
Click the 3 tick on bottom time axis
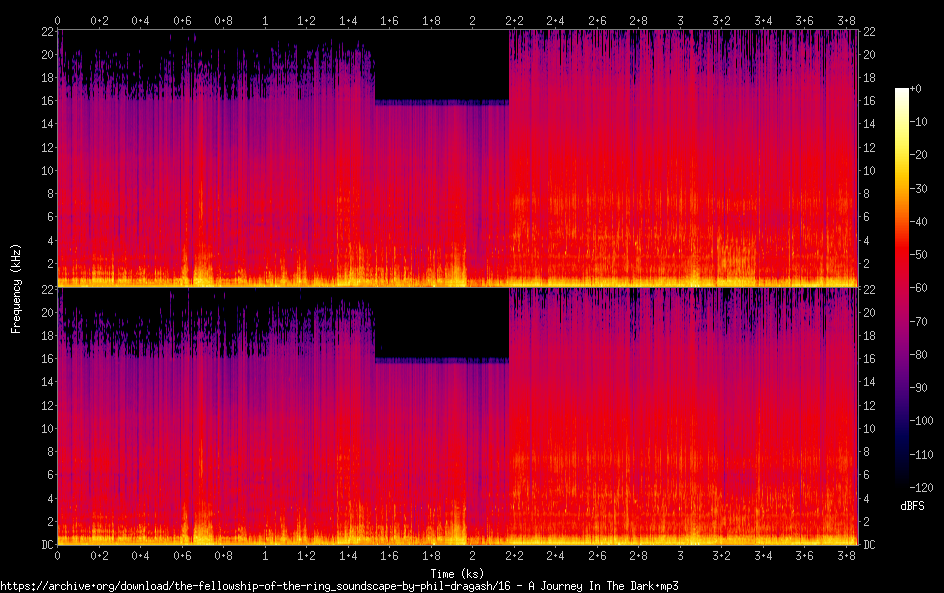(681, 555)
